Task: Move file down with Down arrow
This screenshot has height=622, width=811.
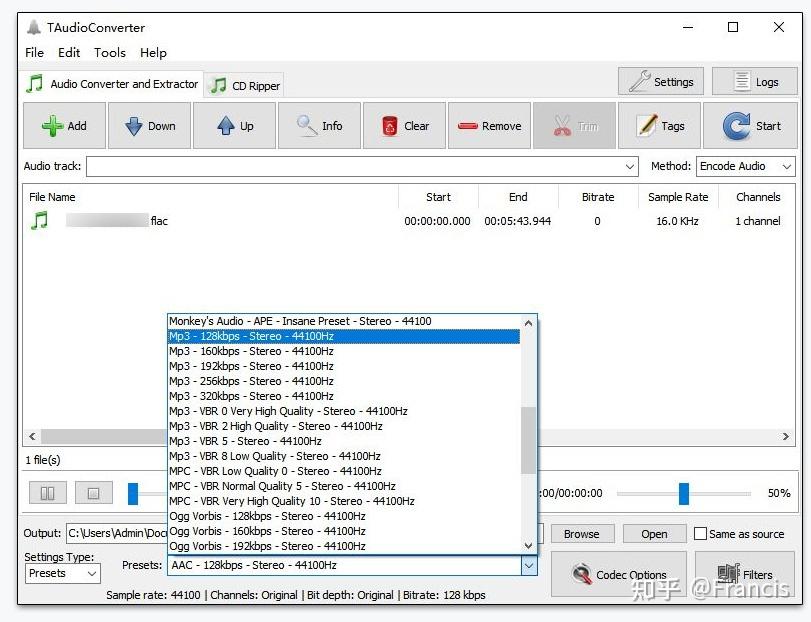Action: (x=149, y=126)
